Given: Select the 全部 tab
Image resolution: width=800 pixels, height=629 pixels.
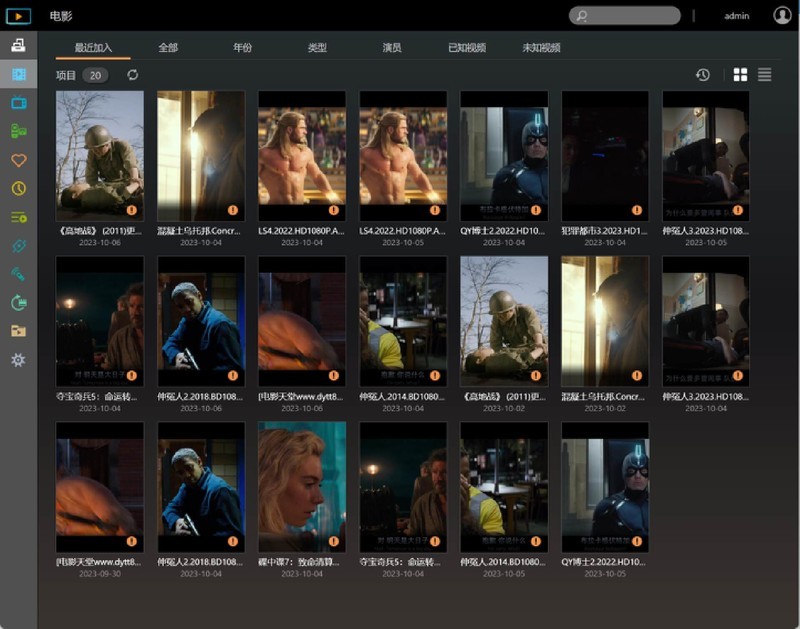Looking at the screenshot, I should 168,47.
